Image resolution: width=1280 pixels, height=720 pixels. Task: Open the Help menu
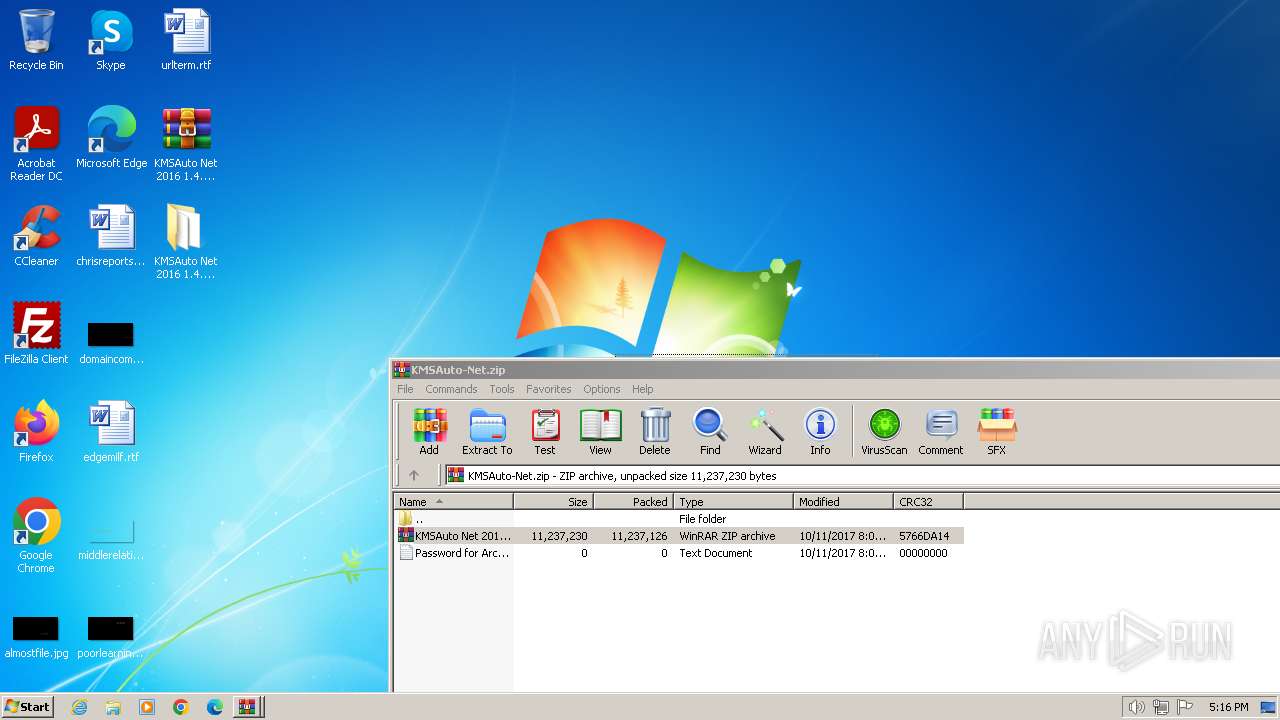pyautogui.click(x=643, y=389)
